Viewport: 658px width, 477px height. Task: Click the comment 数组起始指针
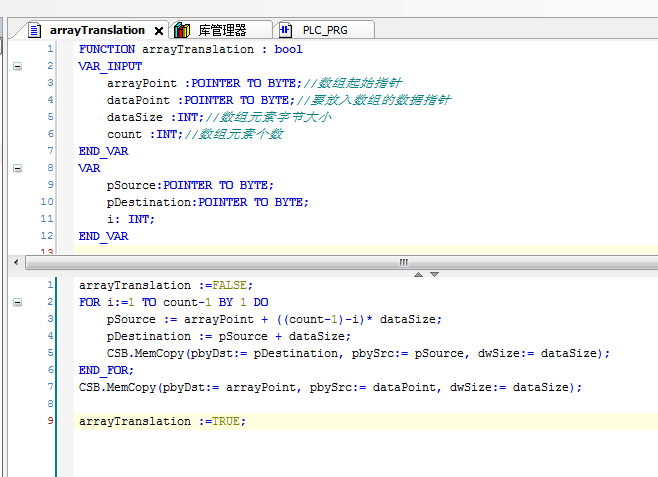352,83
